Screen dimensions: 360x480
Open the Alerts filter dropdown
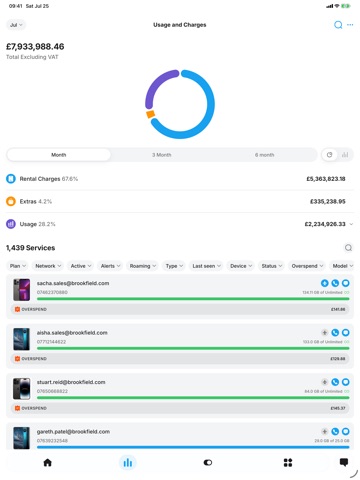coord(110,266)
